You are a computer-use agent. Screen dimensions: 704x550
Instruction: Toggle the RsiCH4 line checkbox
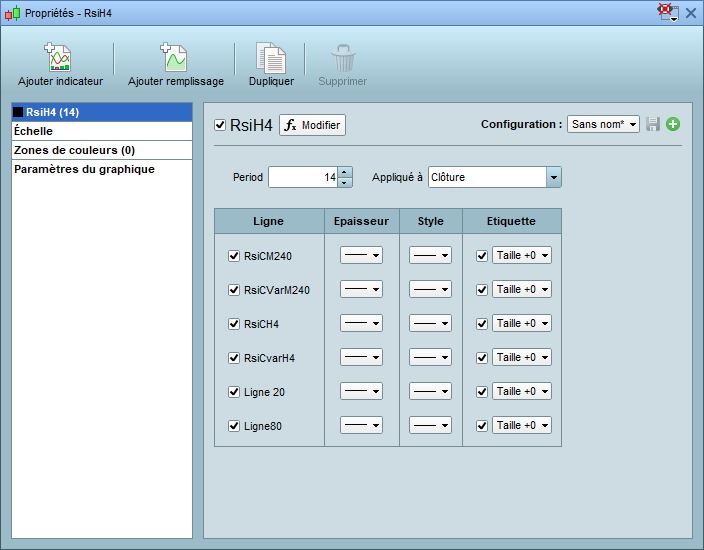[x=234, y=324]
